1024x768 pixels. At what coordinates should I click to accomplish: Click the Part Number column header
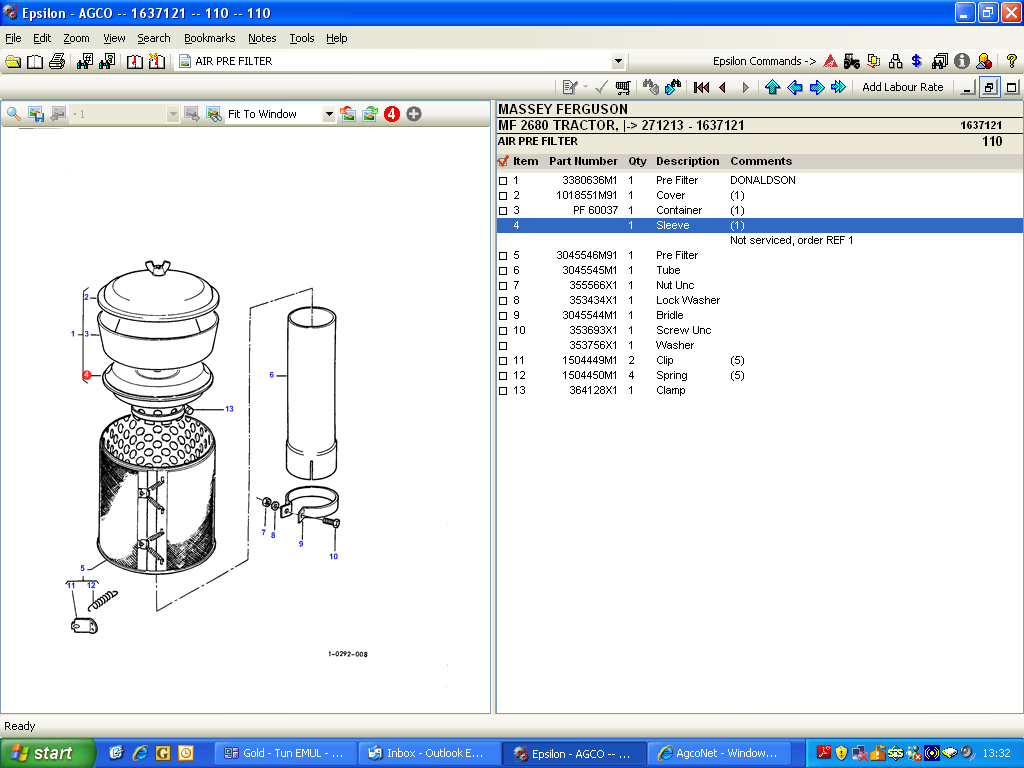point(583,161)
